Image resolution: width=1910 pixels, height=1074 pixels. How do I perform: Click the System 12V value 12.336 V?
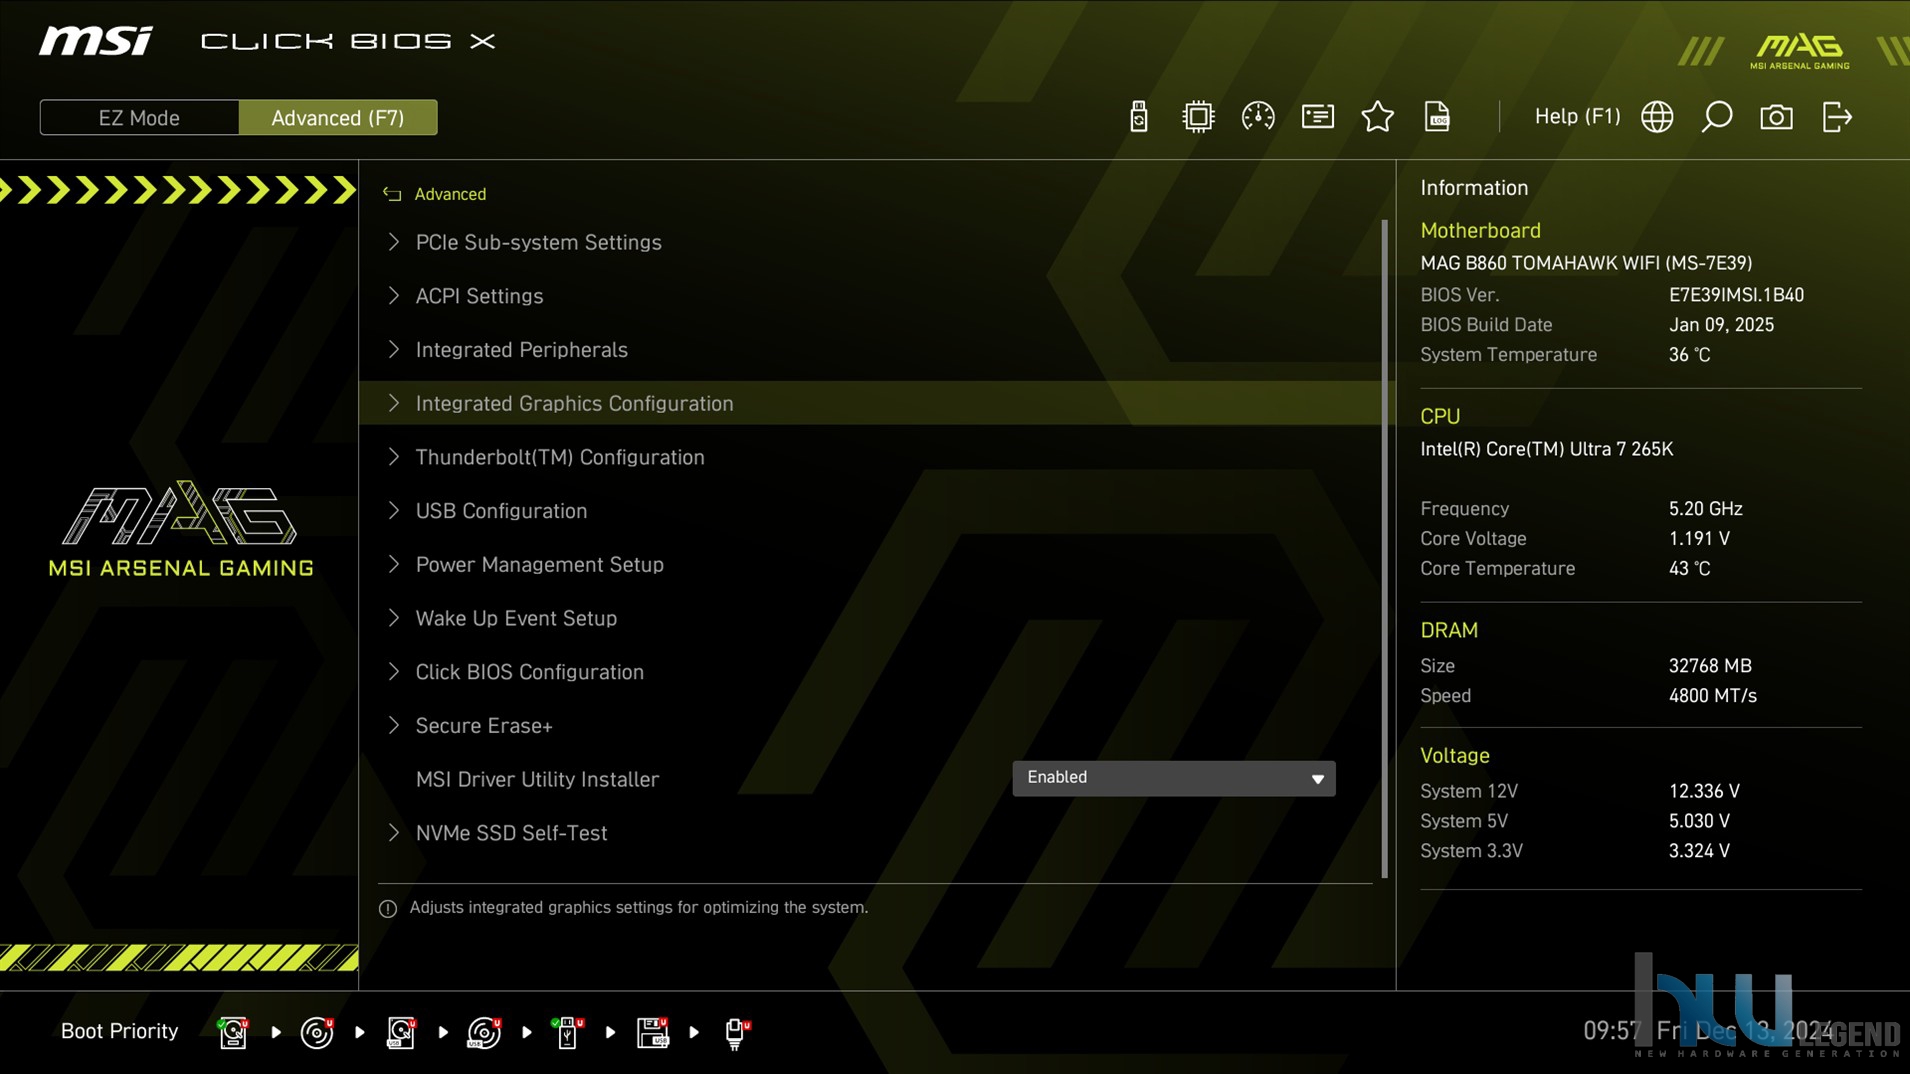[1704, 791]
